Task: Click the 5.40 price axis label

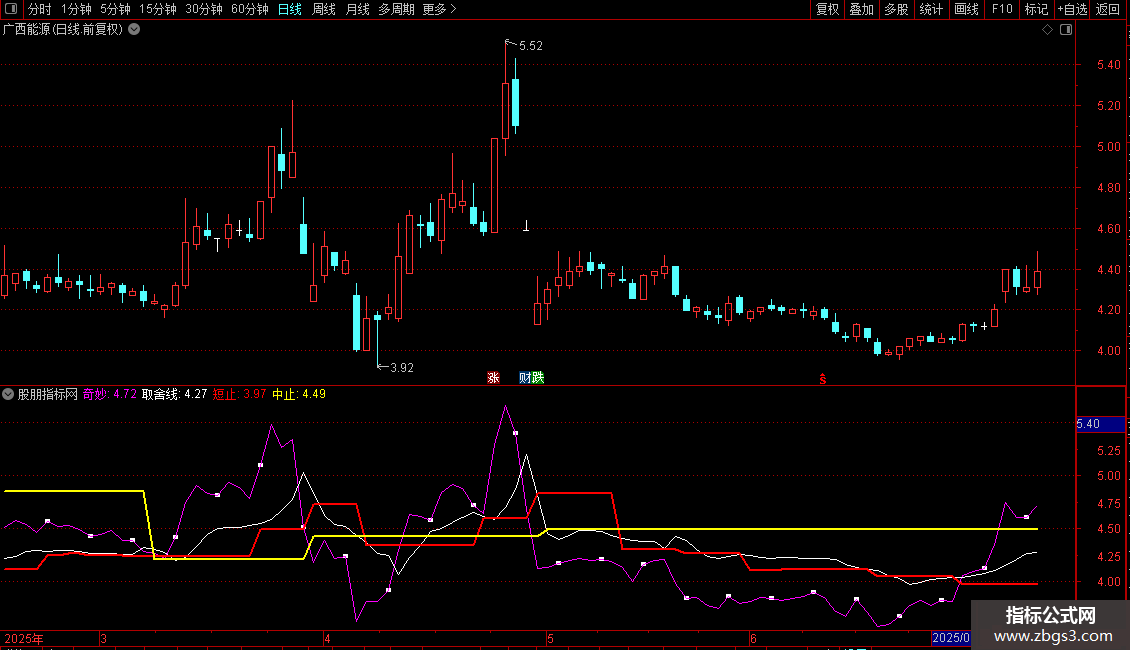Action: coord(1108,65)
